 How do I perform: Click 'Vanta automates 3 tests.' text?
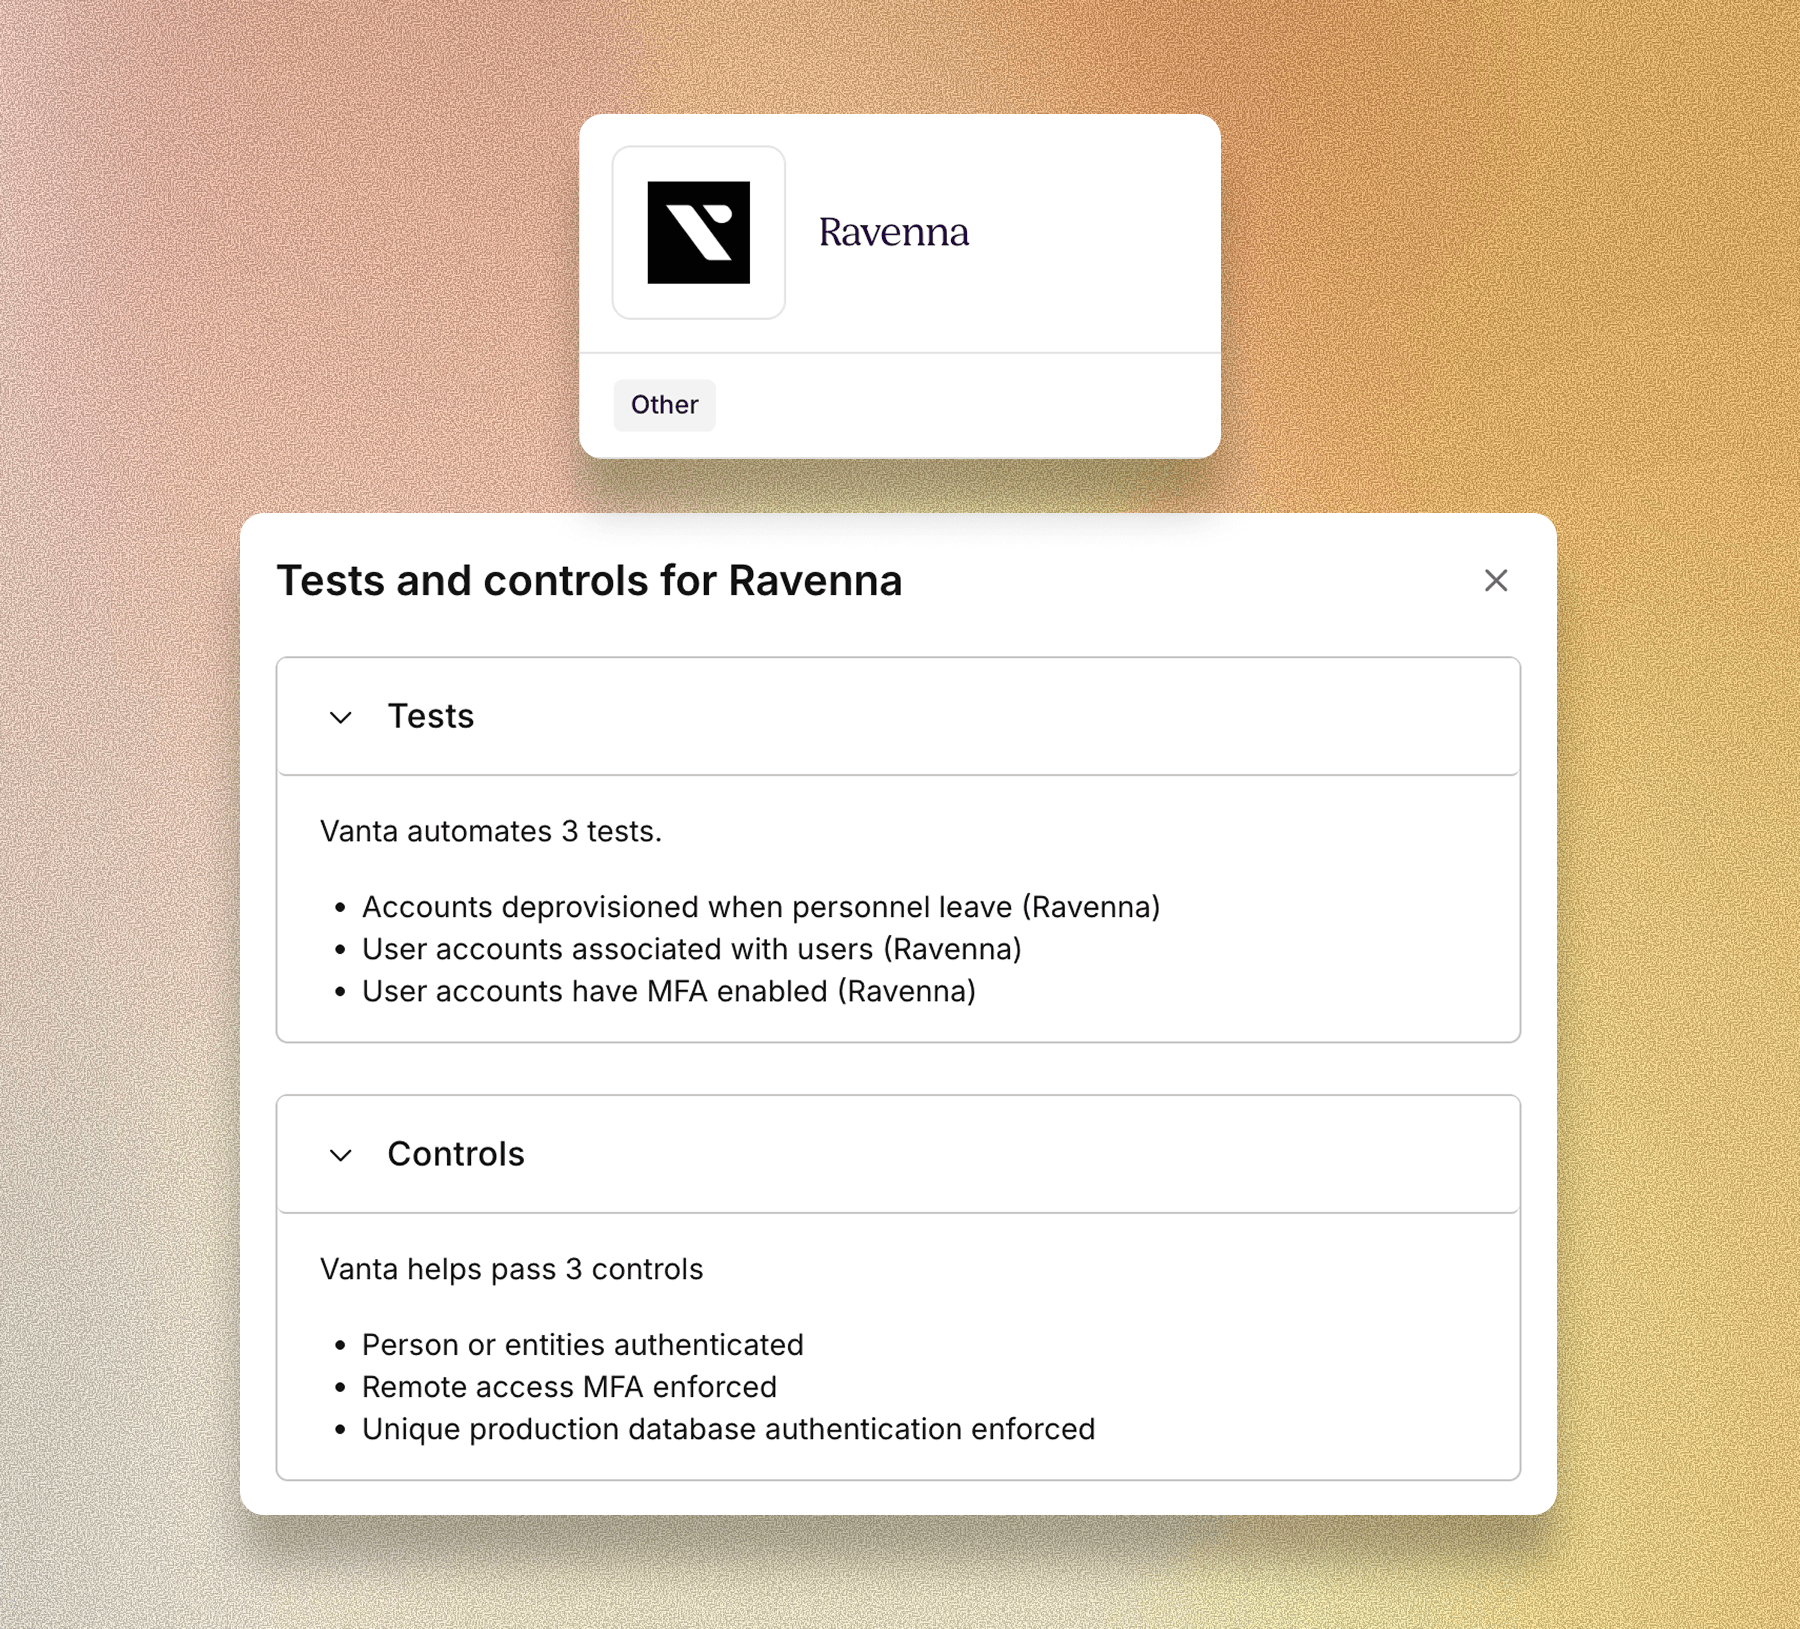(491, 831)
